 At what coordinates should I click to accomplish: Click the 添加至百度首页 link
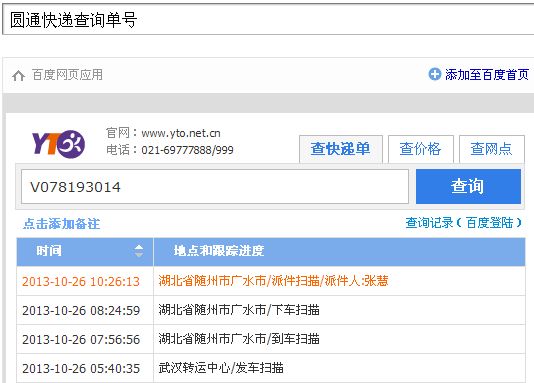[x=487, y=75]
